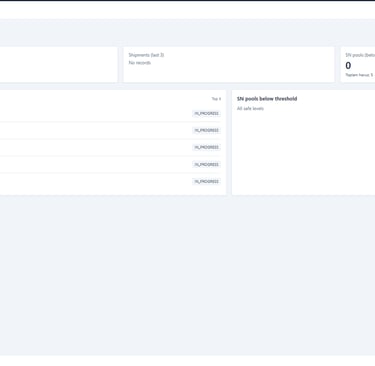
Task: Open the Shipments (last 3) card
Action: click(229, 64)
